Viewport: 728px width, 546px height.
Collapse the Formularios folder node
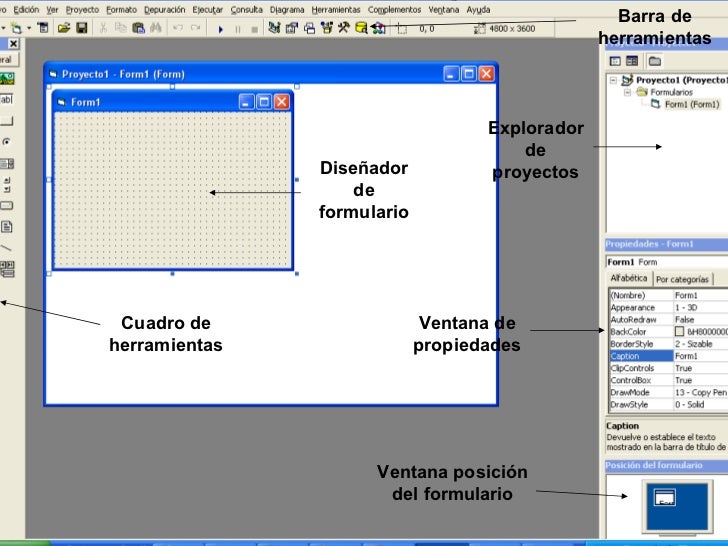[x=627, y=92]
